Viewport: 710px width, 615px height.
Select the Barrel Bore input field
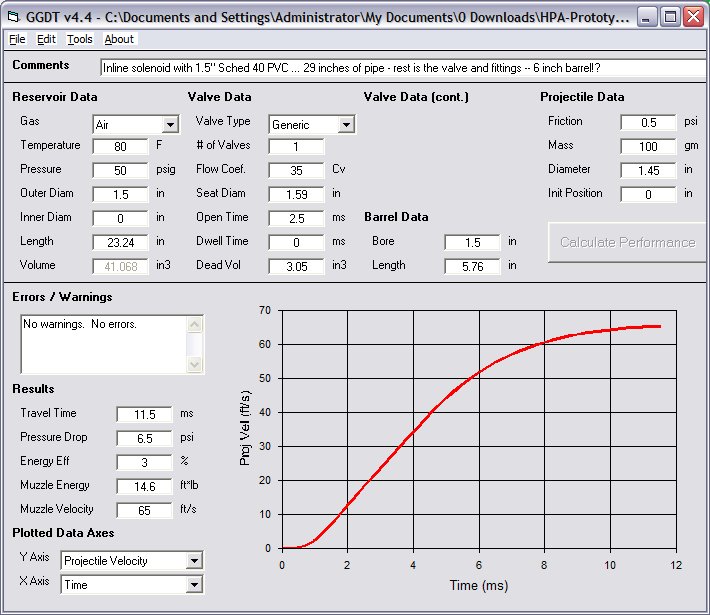[472, 242]
